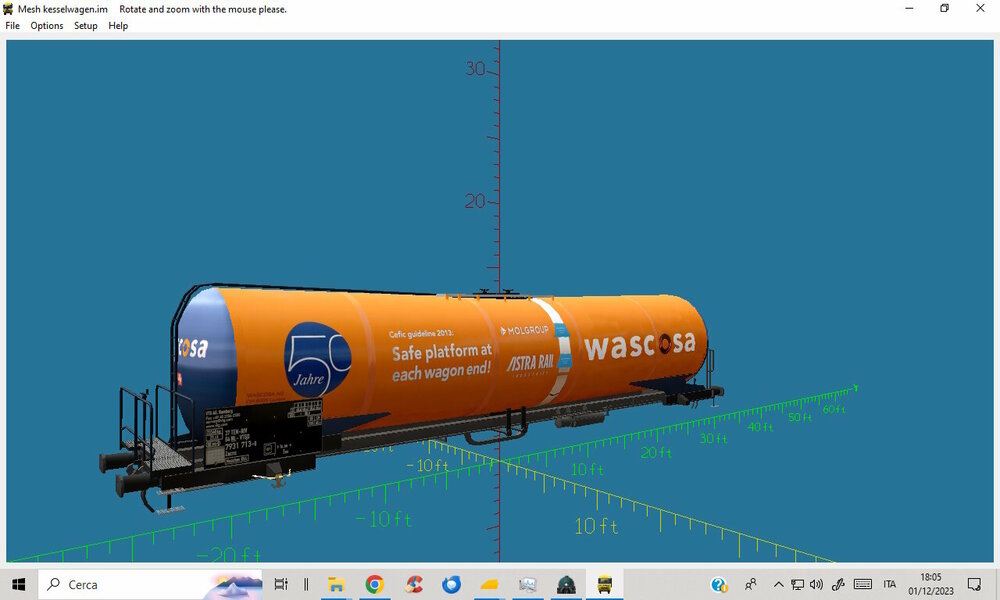Click the Cerca search box on the taskbar
Image resolution: width=1000 pixels, height=600 pixels.
151,584
